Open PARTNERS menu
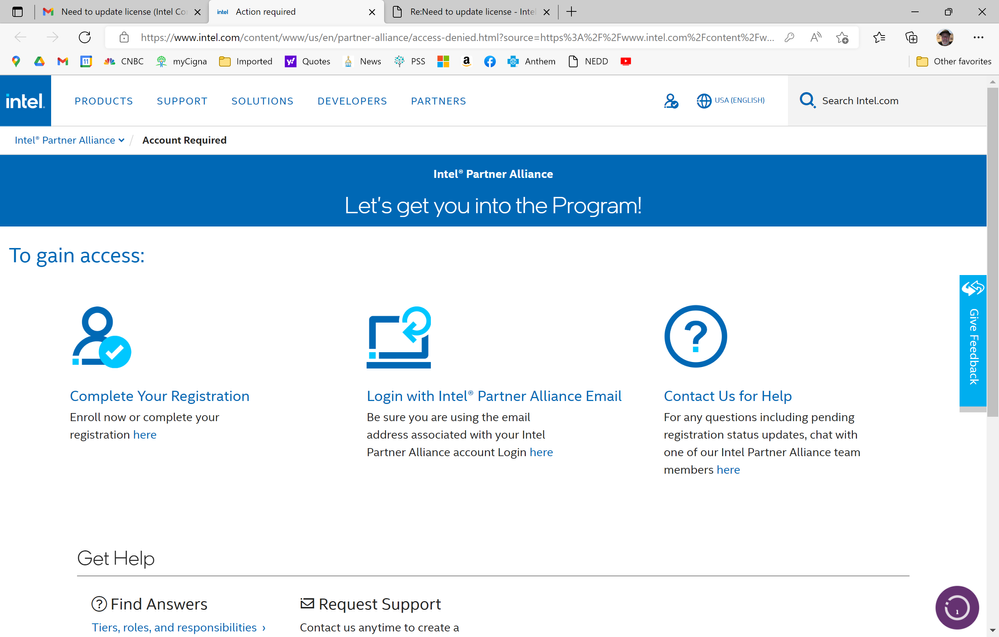 (x=438, y=101)
